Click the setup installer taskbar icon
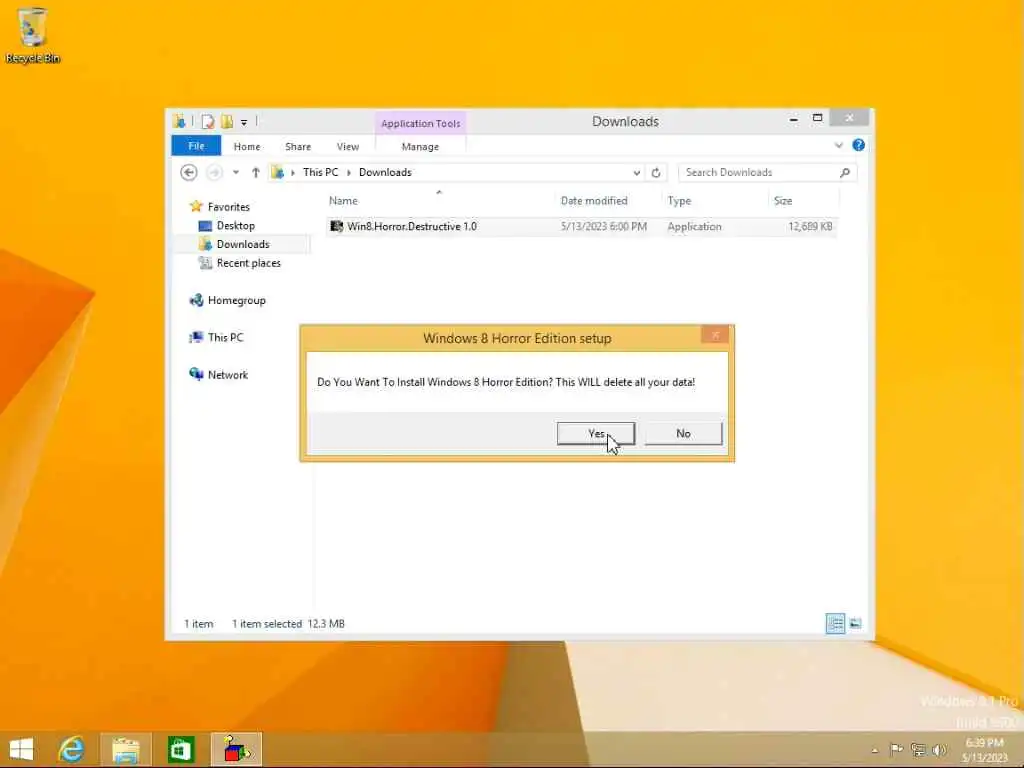 (236, 750)
